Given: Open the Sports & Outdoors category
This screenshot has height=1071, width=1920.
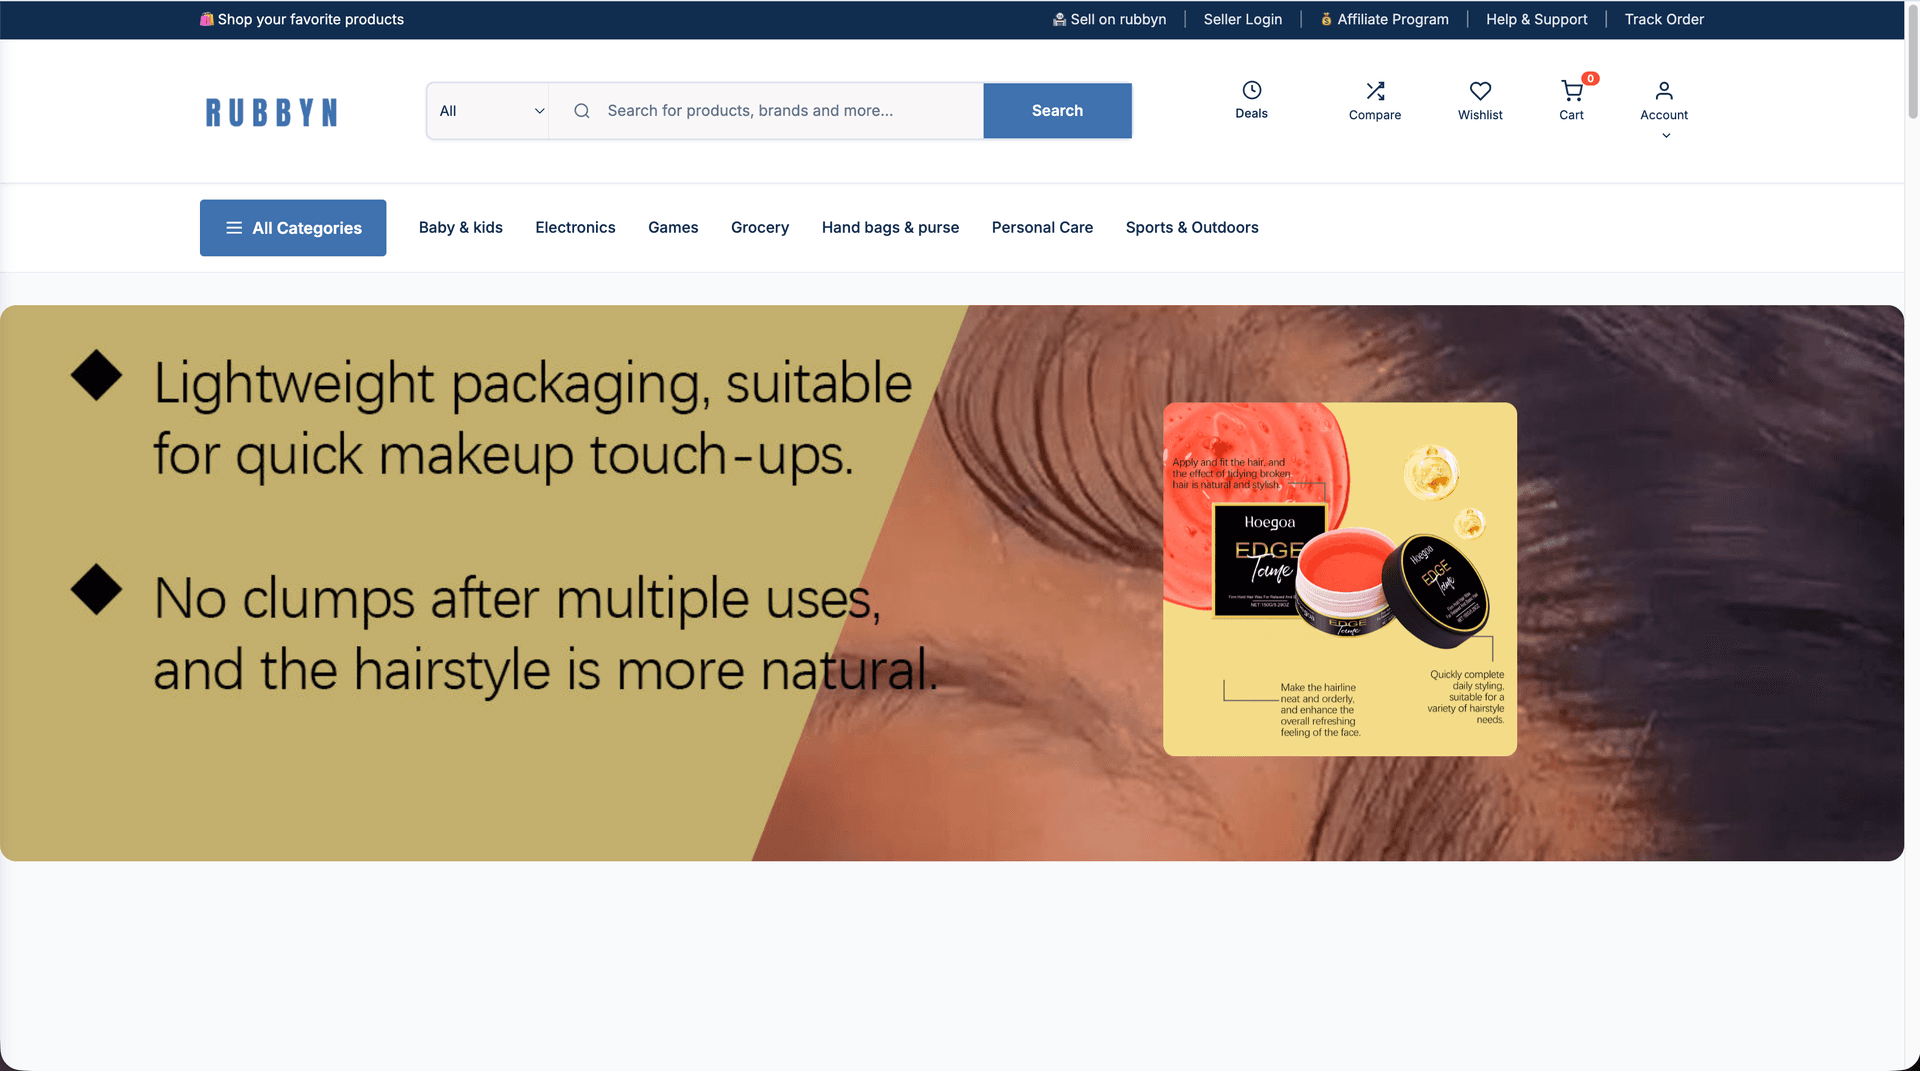Looking at the screenshot, I should [x=1192, y=228].
